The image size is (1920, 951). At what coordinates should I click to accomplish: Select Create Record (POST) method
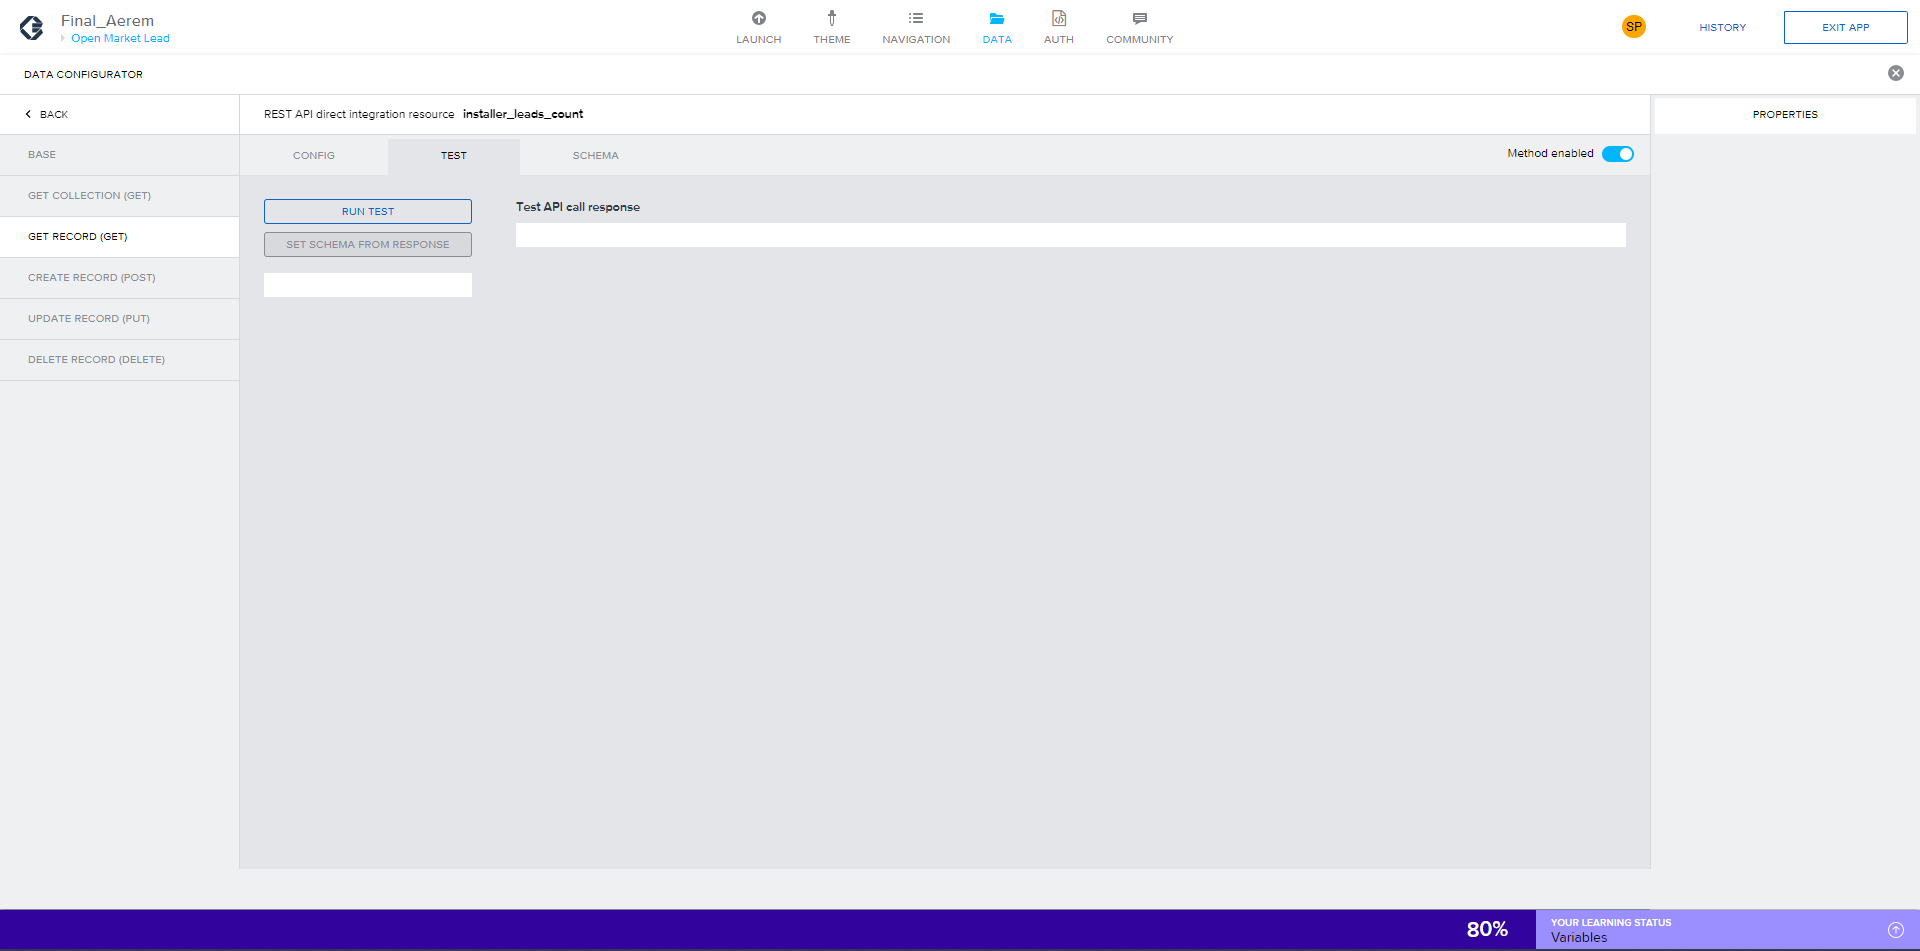[x=119, y=278]
